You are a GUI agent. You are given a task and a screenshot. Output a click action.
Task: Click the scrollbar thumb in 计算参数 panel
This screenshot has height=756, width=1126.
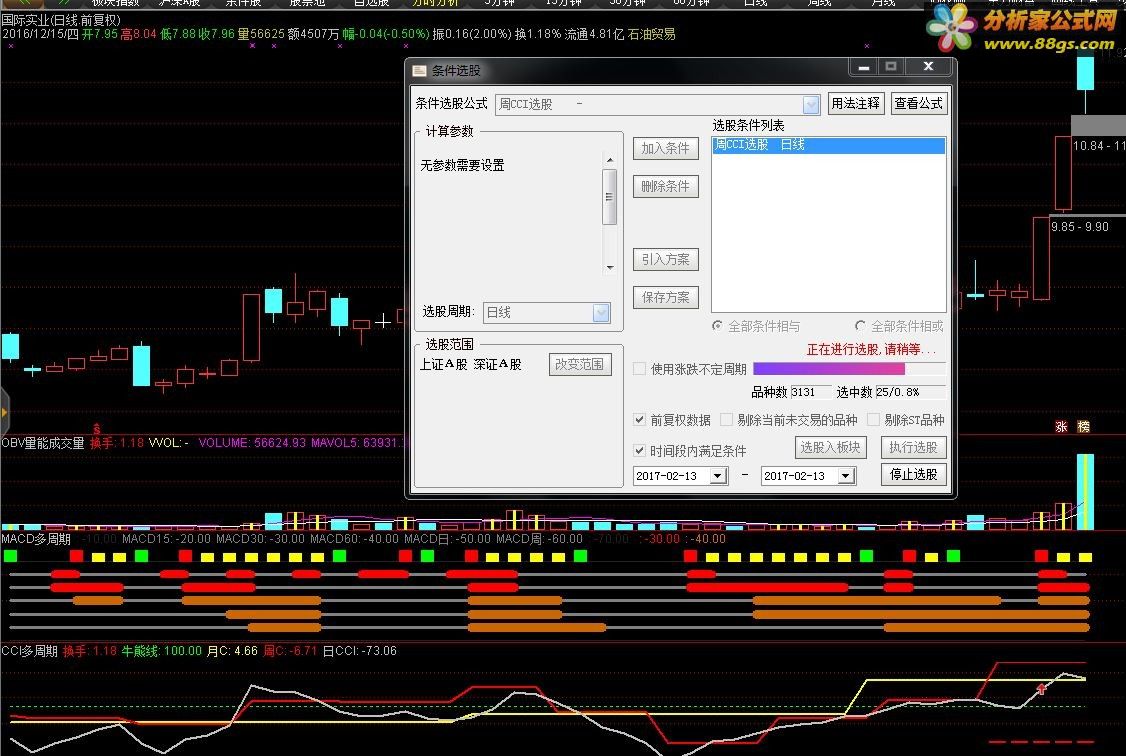(610, 197)
